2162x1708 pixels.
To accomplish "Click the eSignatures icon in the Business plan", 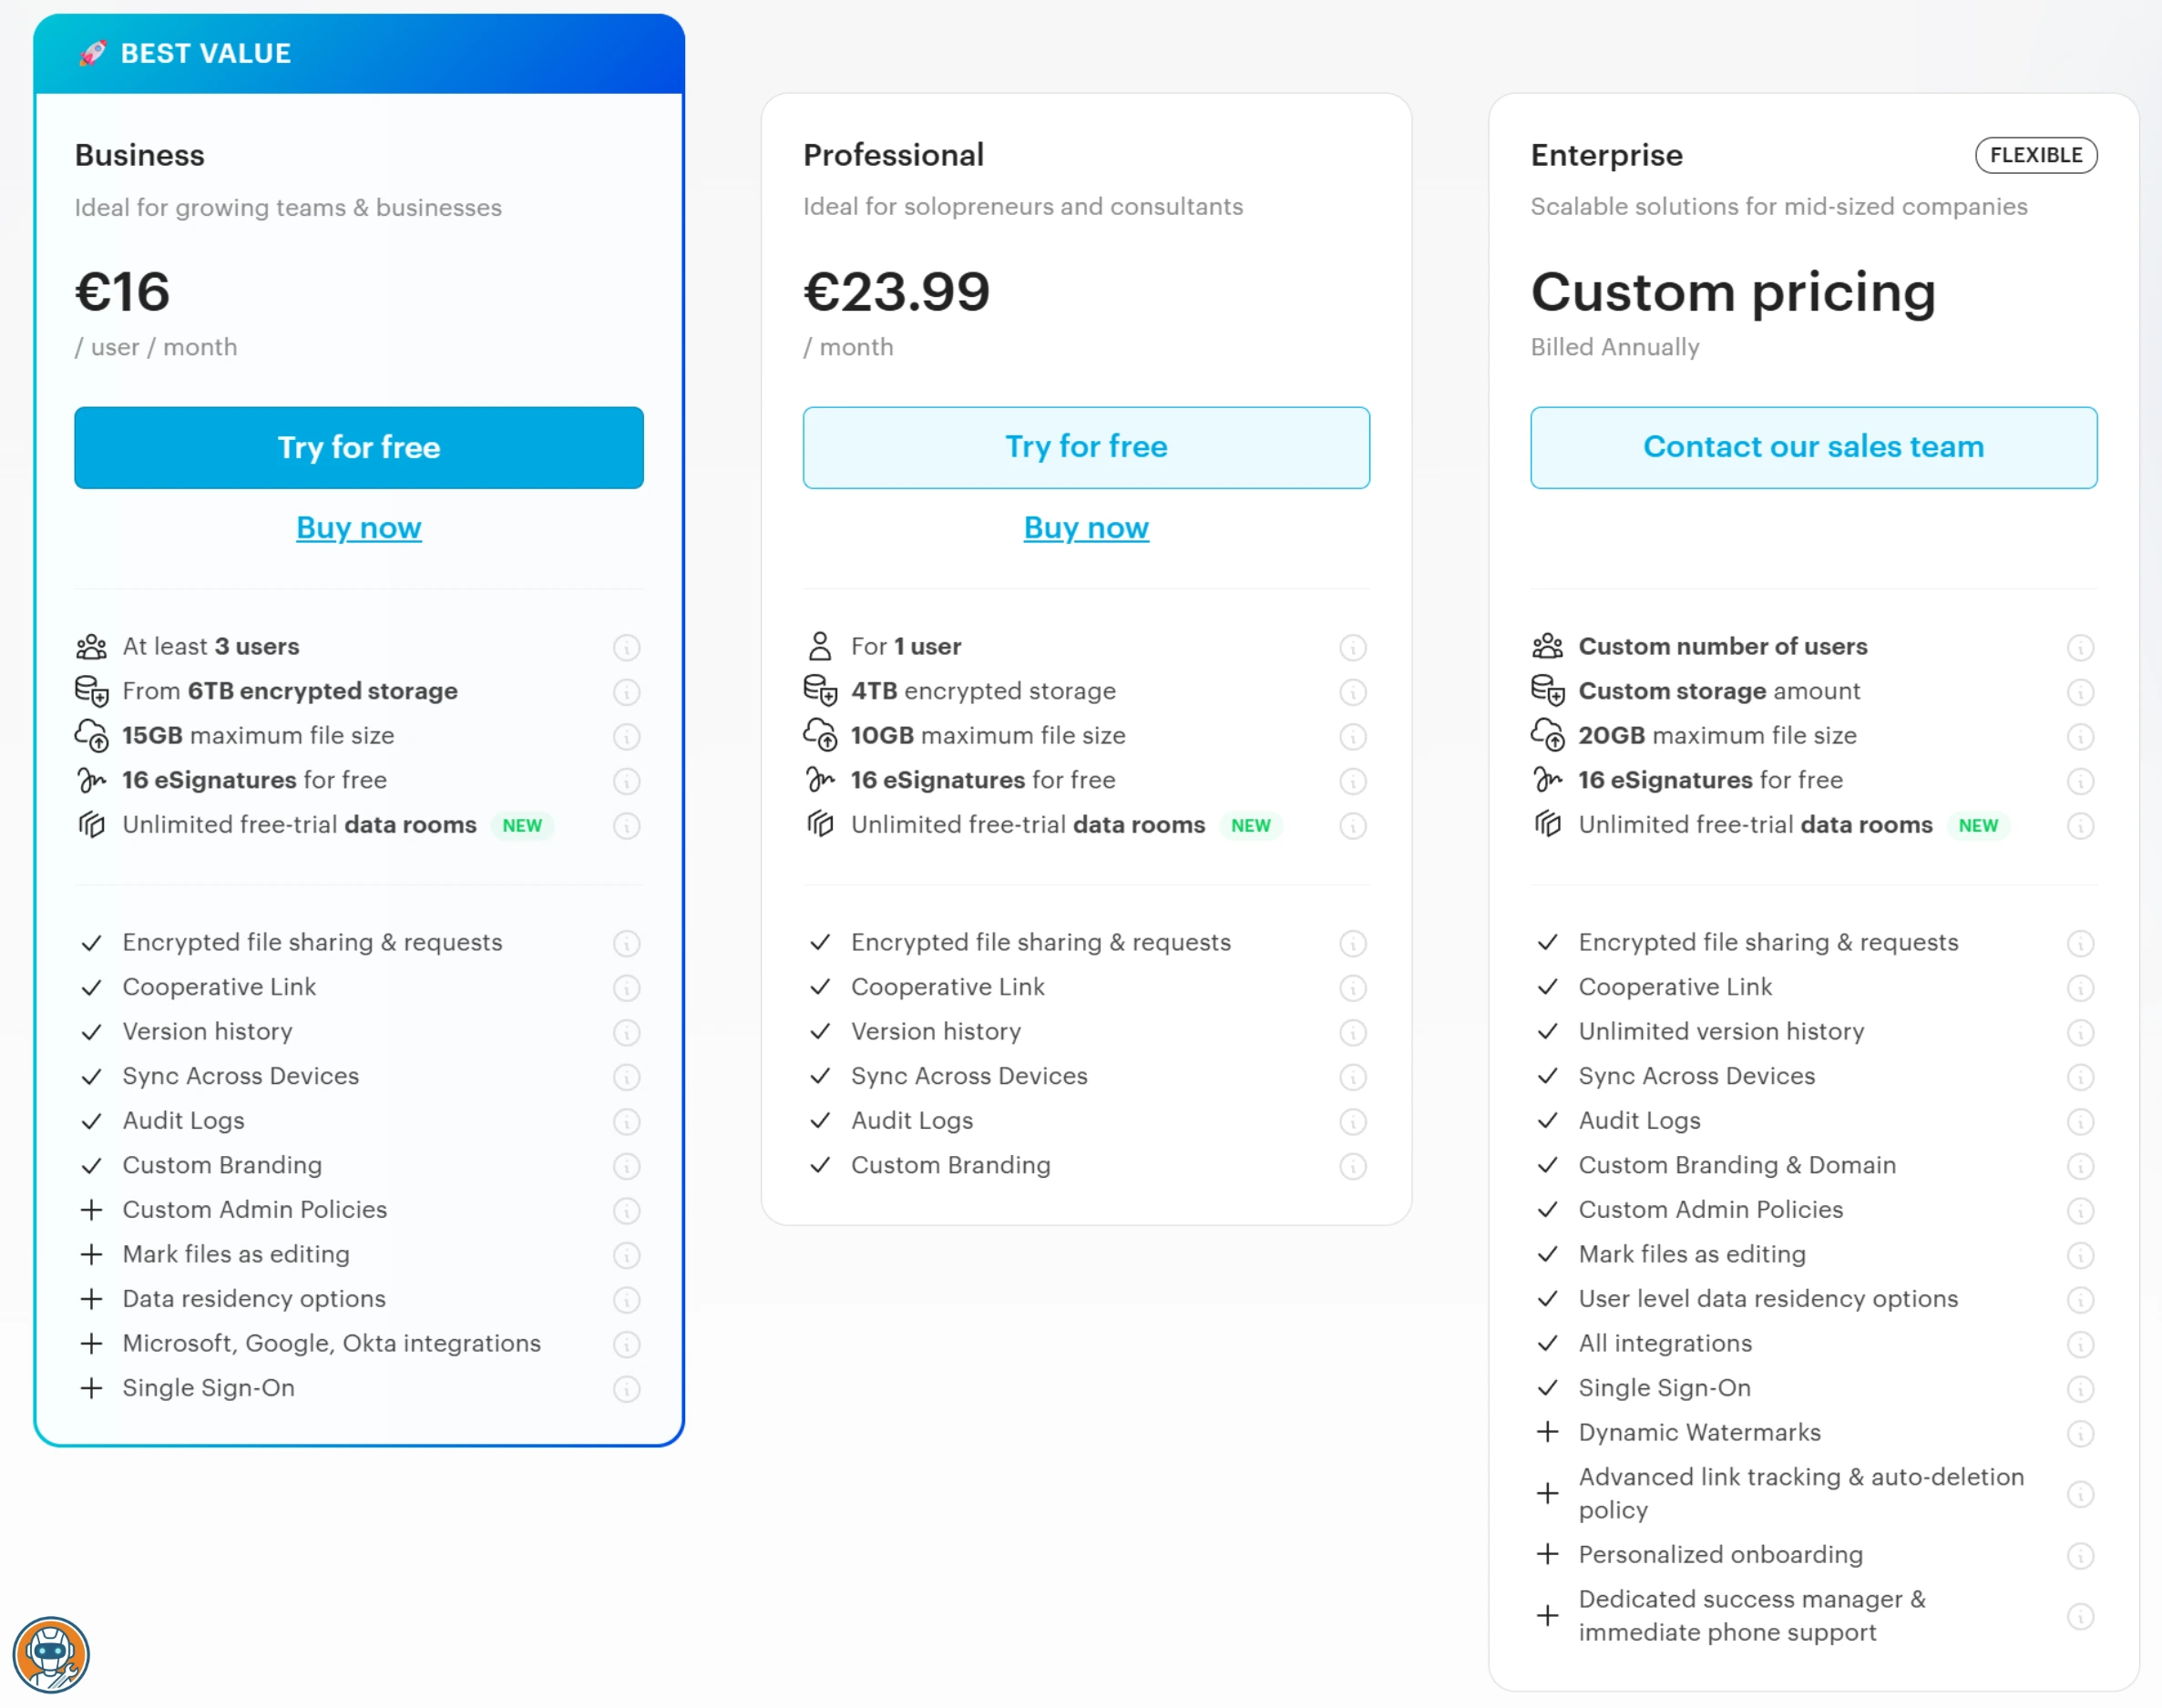I will pos(91,780).
